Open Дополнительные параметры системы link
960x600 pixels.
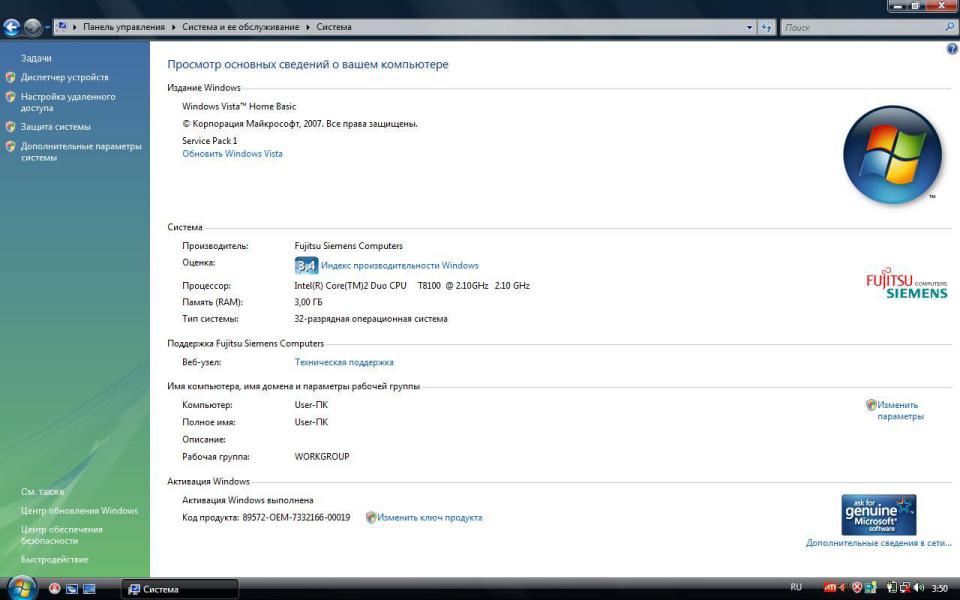tap(81, 152)
